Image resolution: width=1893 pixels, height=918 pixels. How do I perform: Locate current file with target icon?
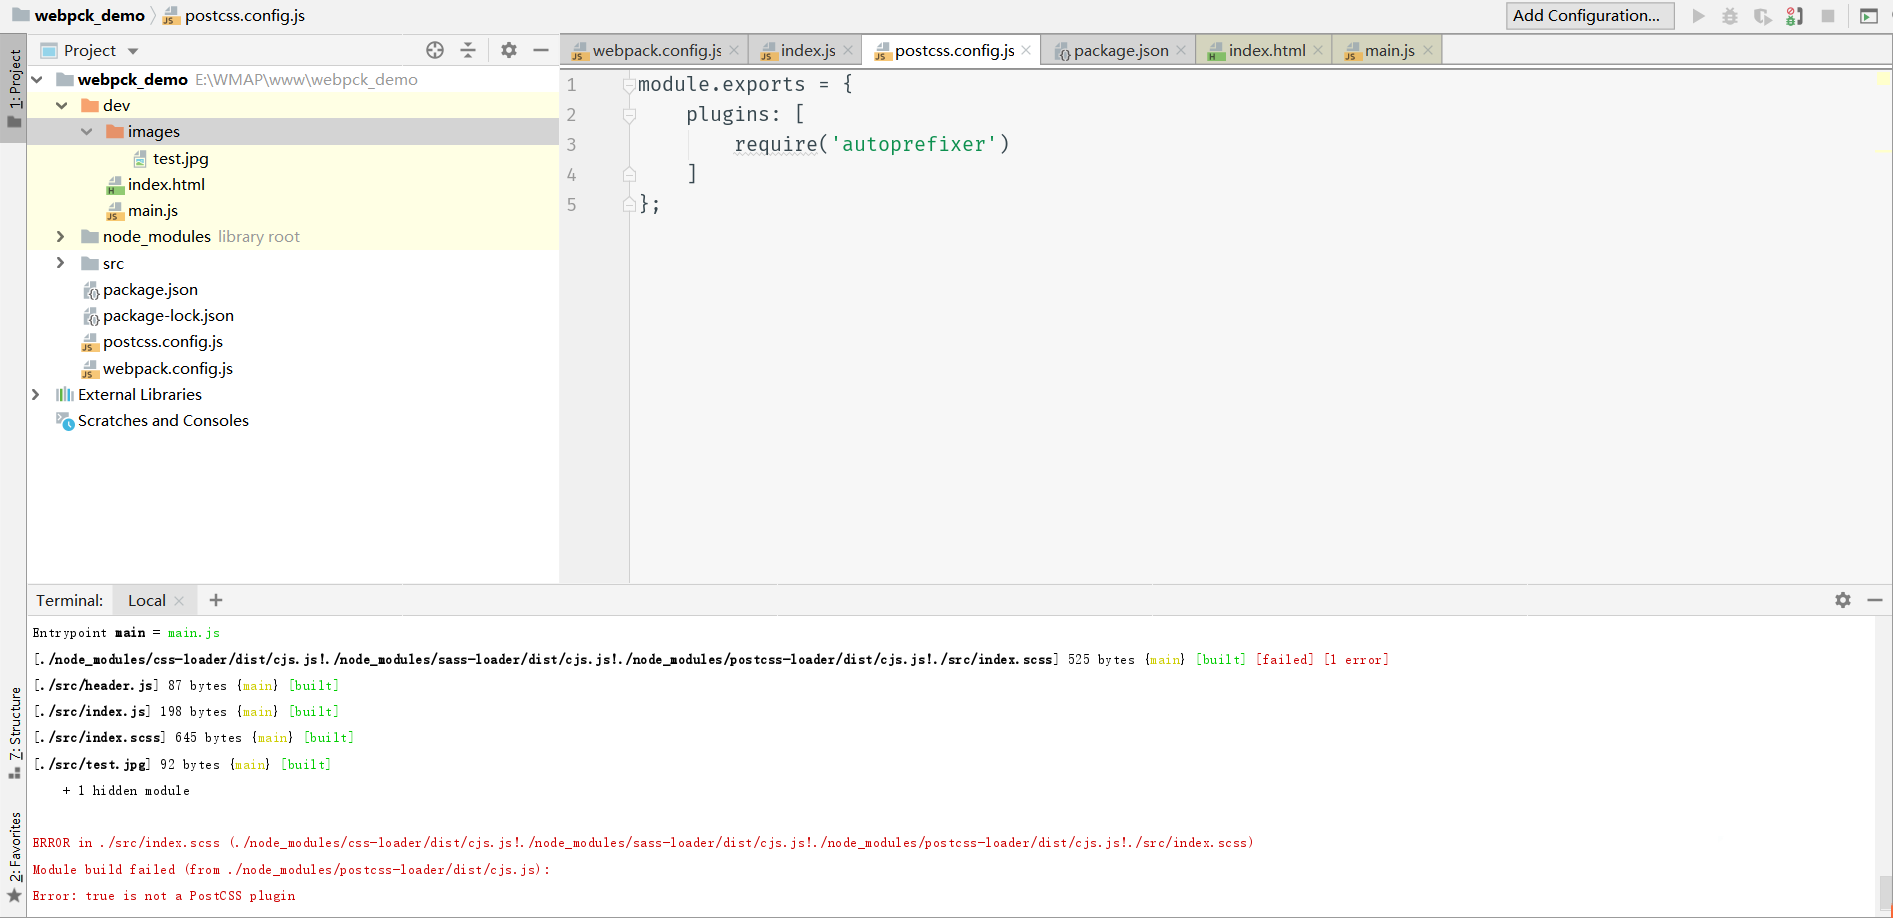435,50
